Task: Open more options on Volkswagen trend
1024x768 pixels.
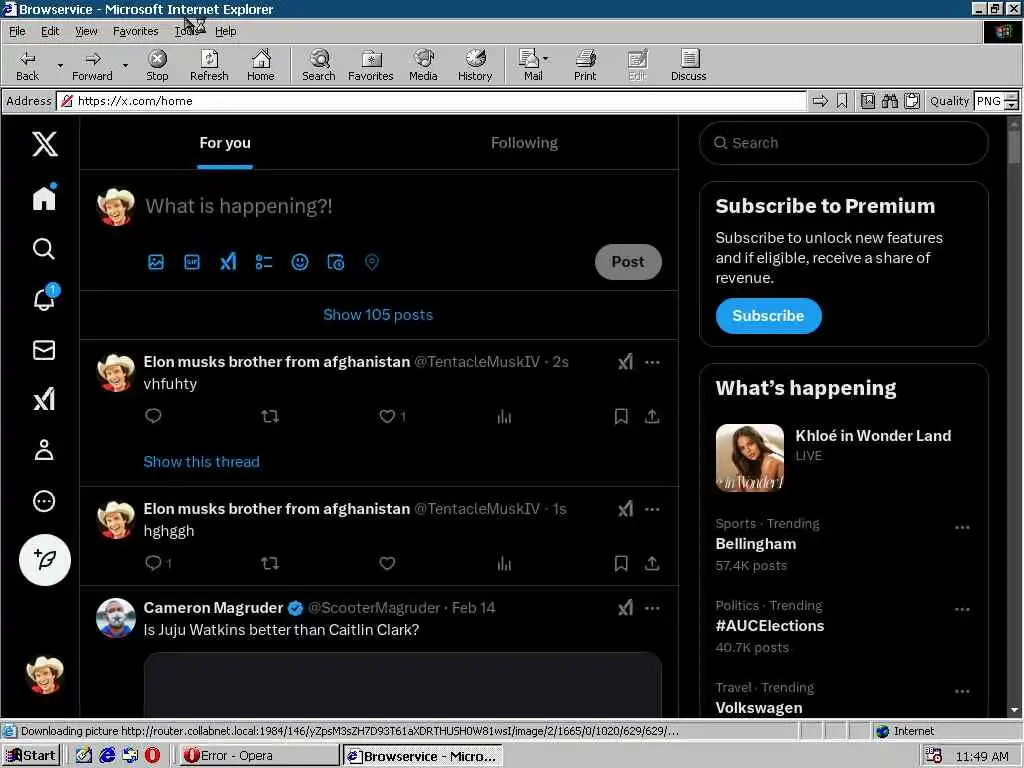Action: [962, 692]
